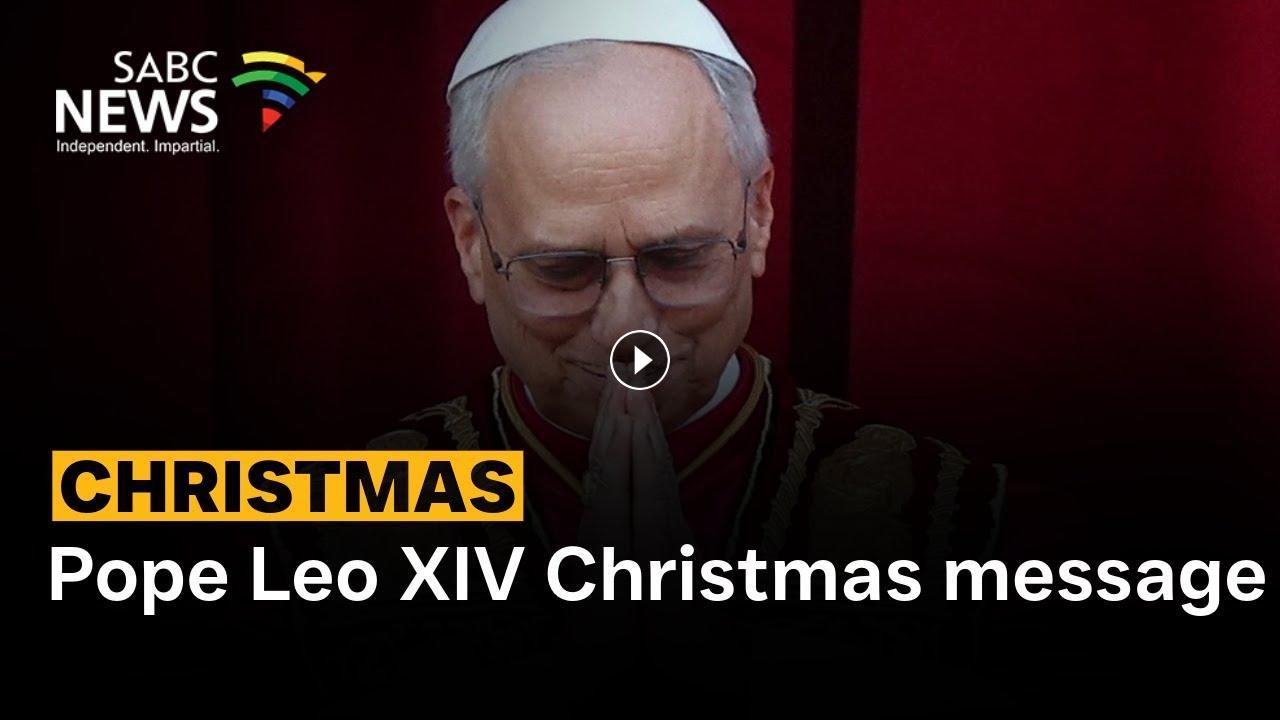Click the yellow CHRISTMAS label banner
The image size is (1280, 720).
tap(288, 486)
